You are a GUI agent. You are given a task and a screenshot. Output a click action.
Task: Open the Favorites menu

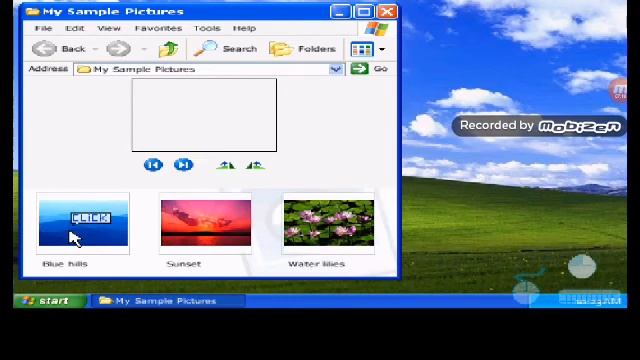tap(158, 28)
